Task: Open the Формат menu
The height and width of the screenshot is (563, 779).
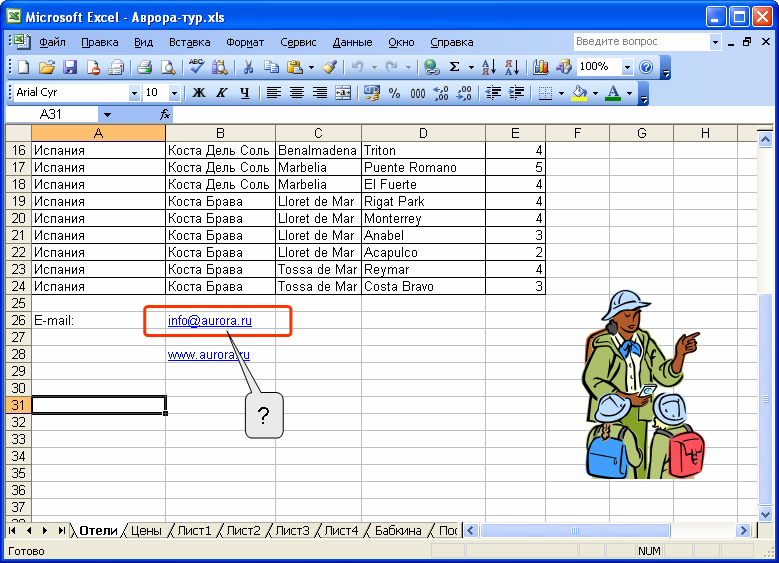Action: coord(245,42)
